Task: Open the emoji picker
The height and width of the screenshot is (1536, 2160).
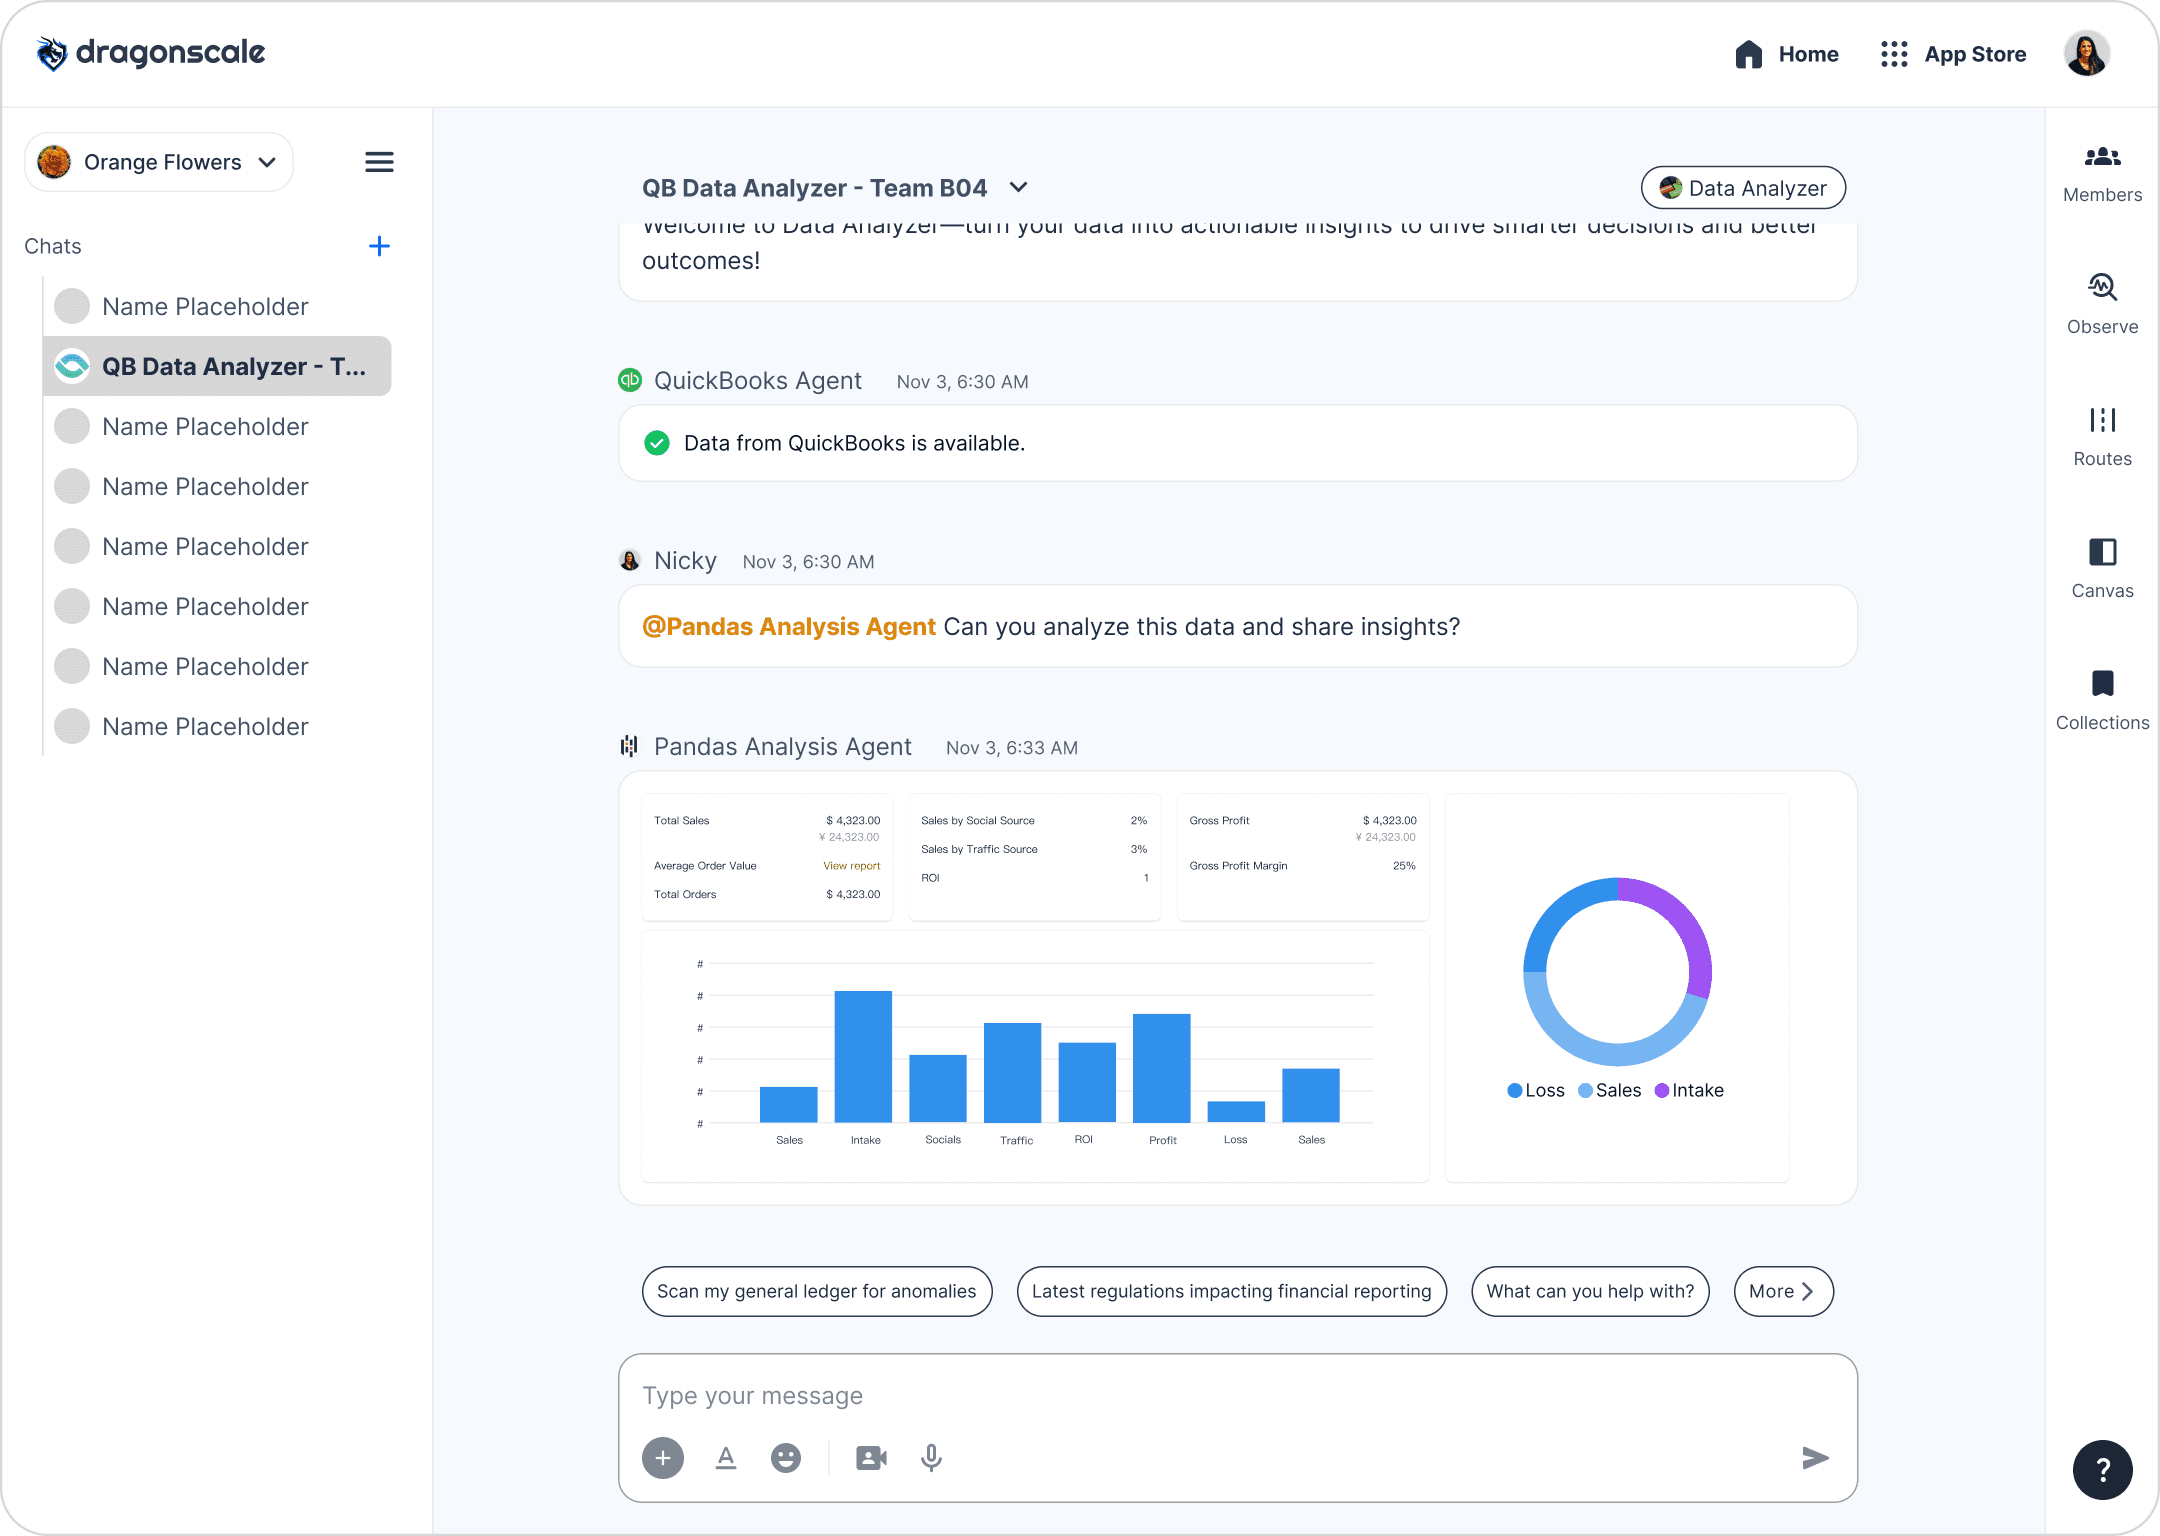Action: pyautogui.click(x=786, y=1458)
